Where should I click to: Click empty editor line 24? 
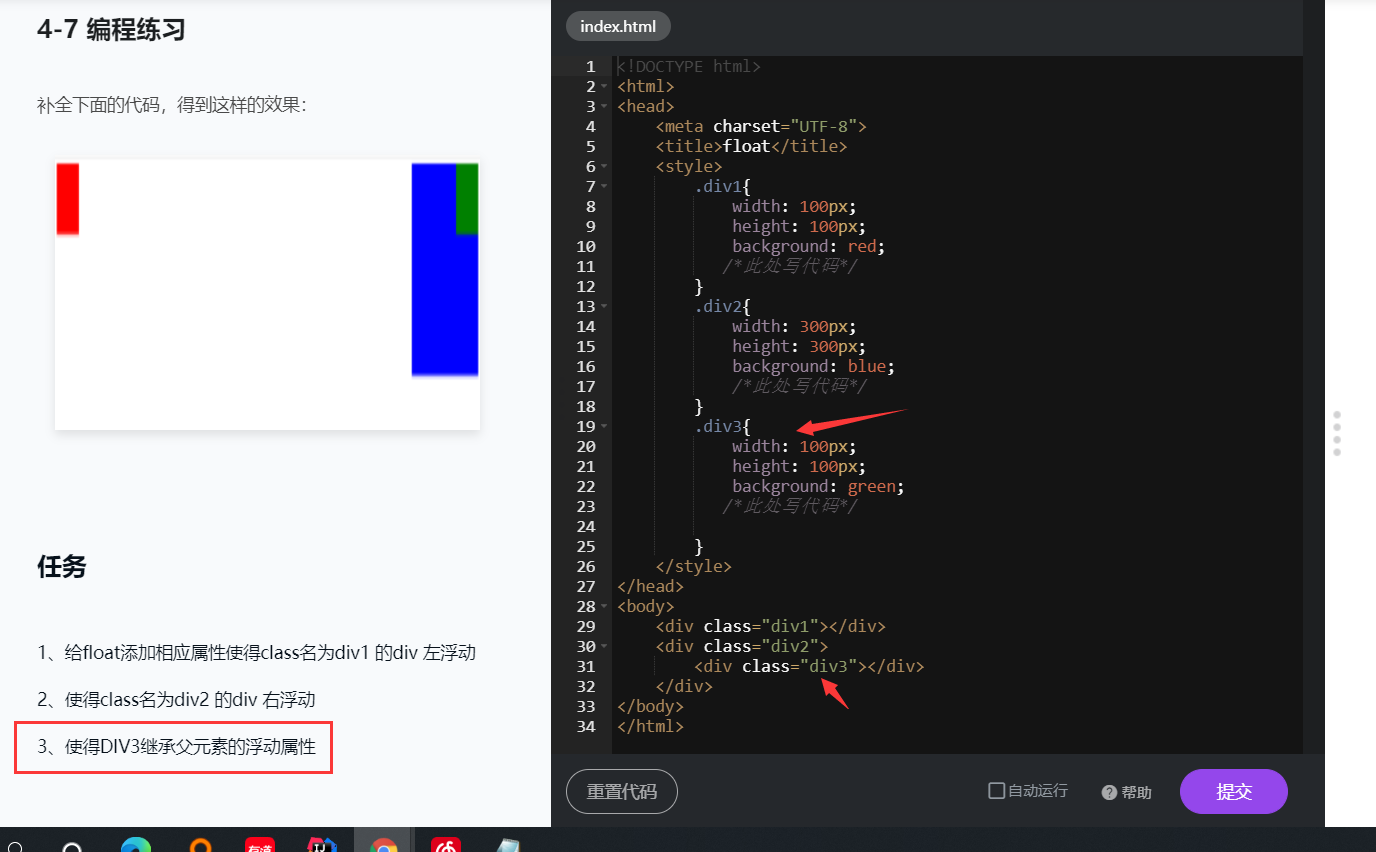pos(957,526)
